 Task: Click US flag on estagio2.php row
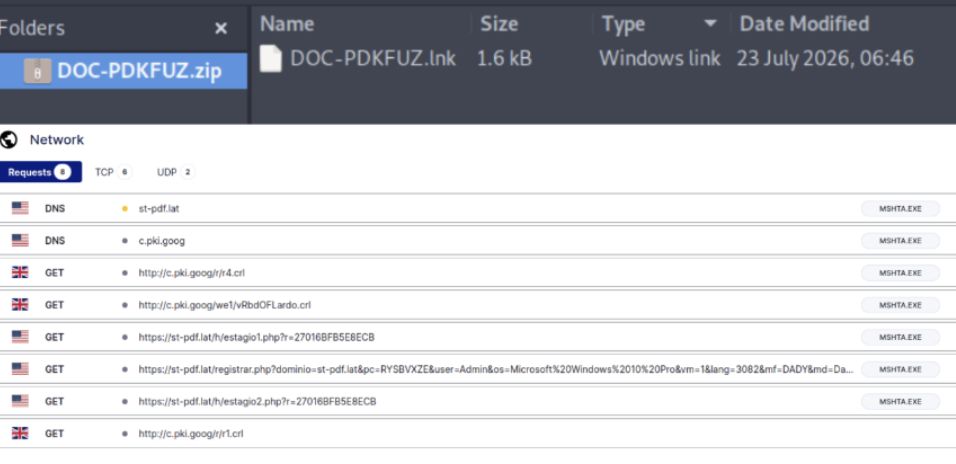tap(20, 401)
